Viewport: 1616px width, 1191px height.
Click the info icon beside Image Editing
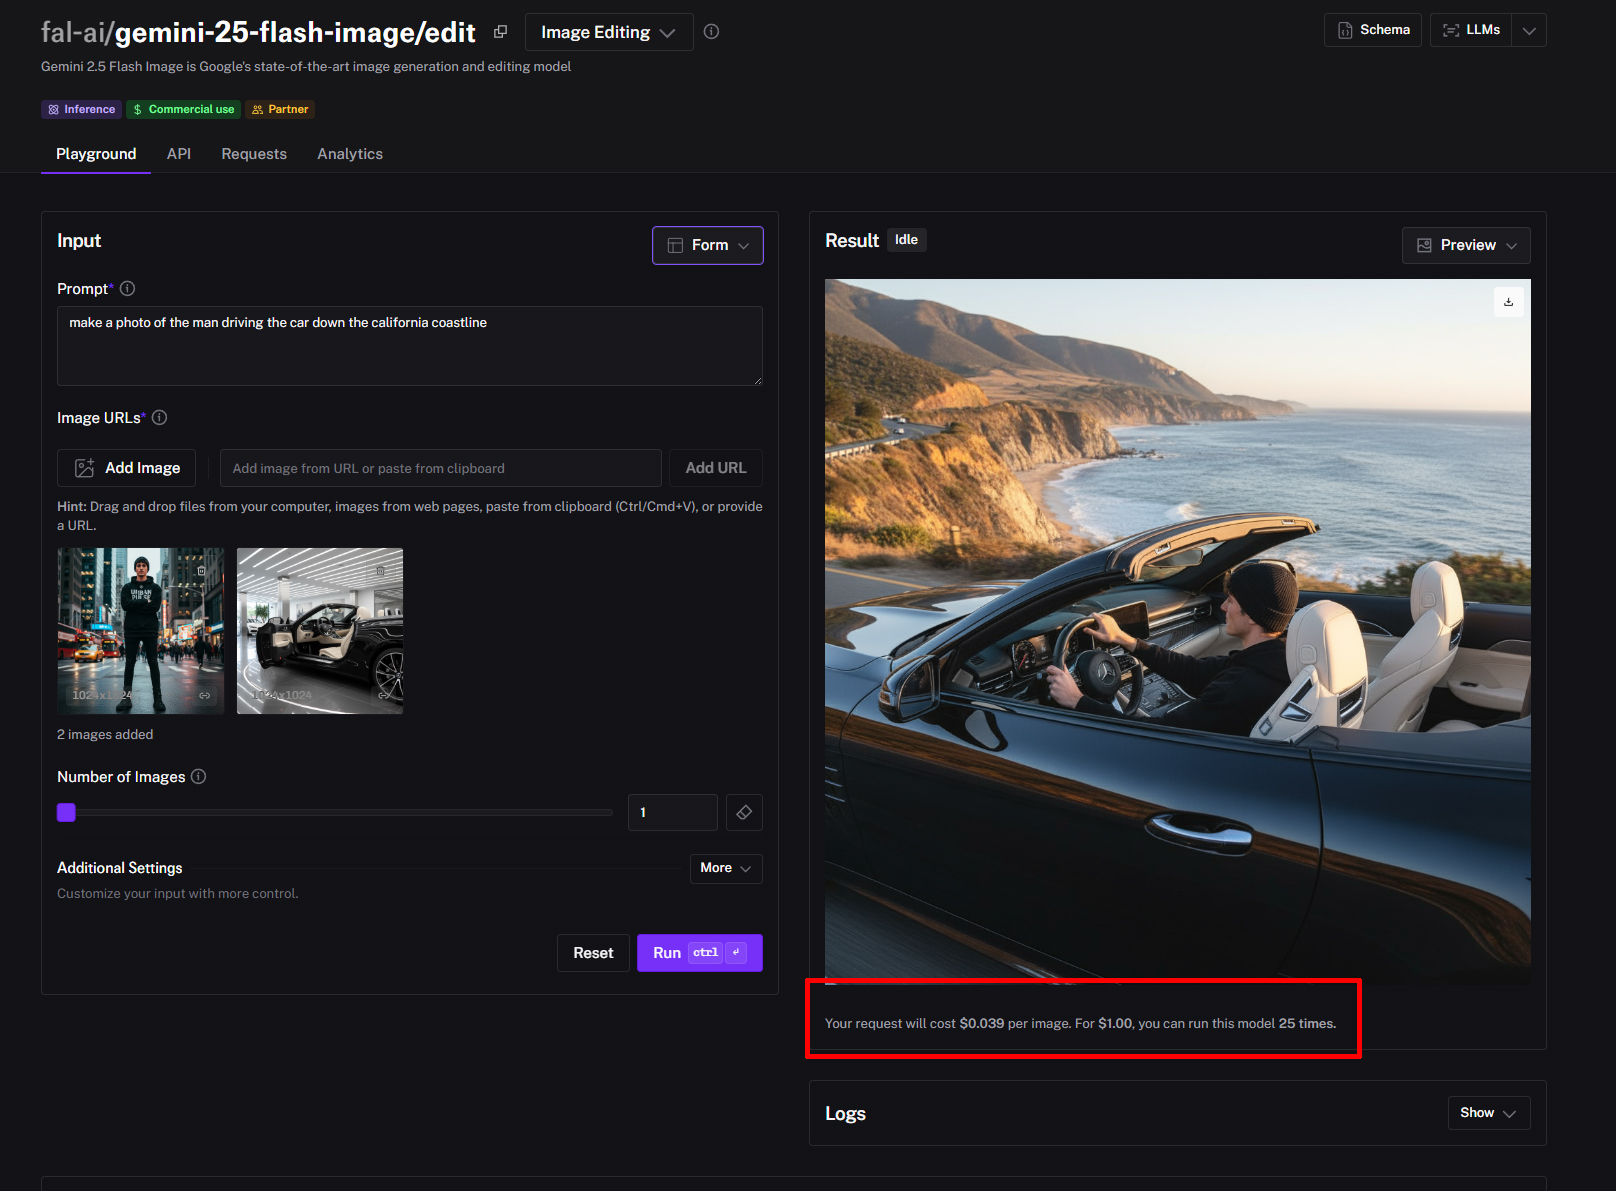[x=711, y=32]
